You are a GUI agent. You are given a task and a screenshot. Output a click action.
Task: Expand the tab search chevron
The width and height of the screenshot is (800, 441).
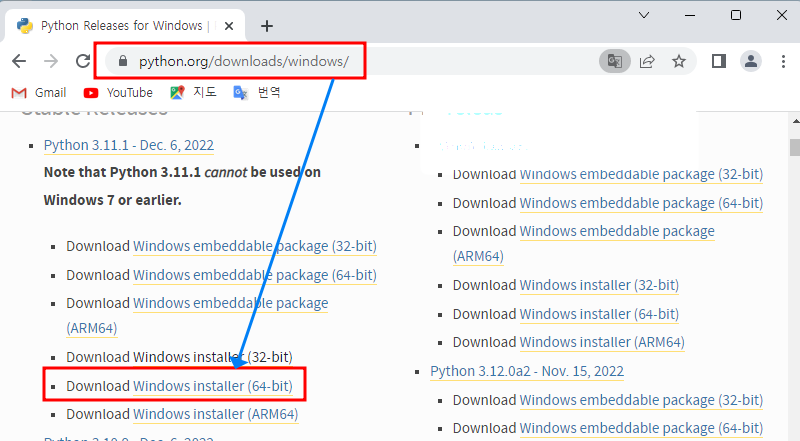tap(644, 15)
